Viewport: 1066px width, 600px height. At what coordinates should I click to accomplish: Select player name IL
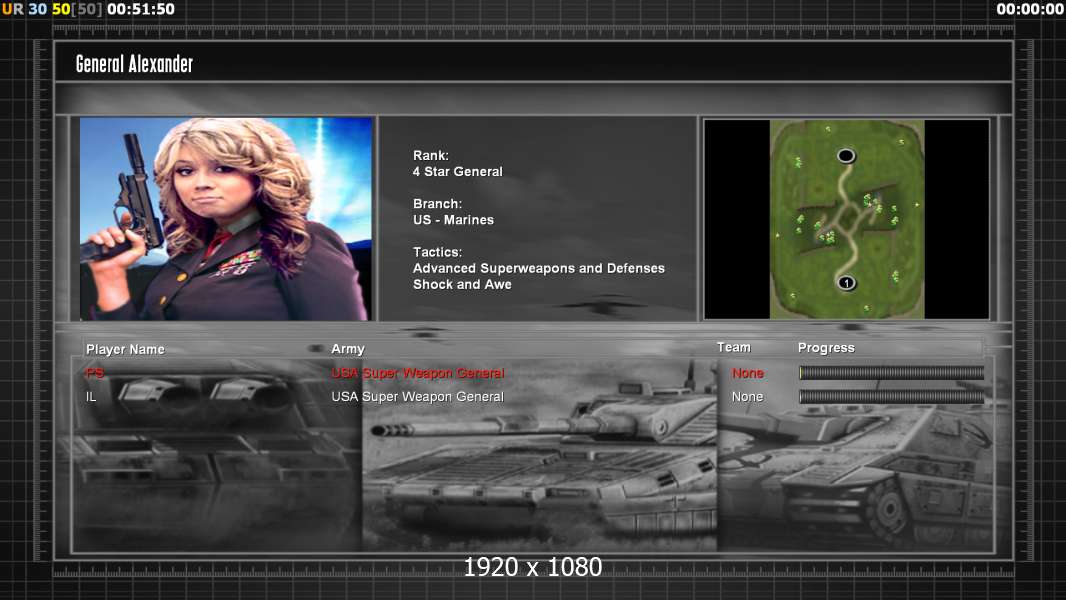pos(91,397)
